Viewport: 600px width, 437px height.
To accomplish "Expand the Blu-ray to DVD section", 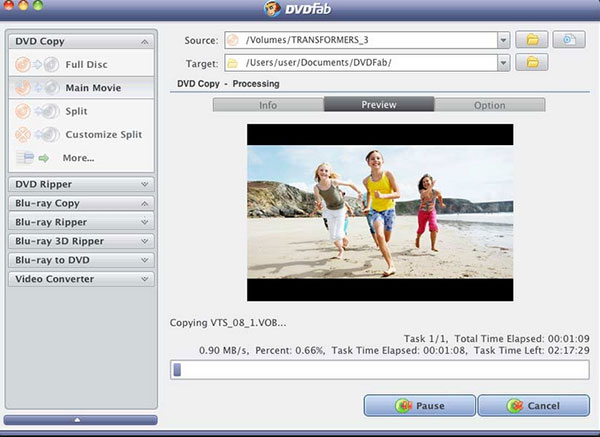I will (x=145, y=260).
